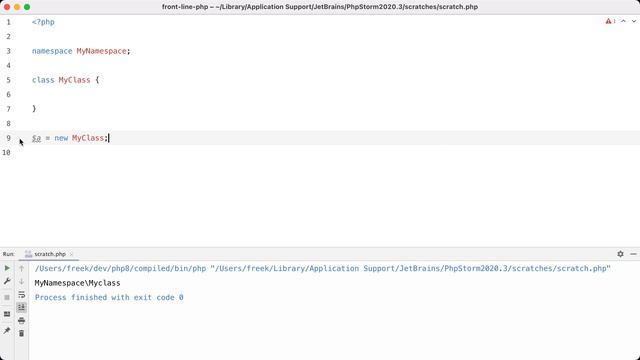Jump down the stack trace with down arrow
640x360 pixels.
point(22,281)
